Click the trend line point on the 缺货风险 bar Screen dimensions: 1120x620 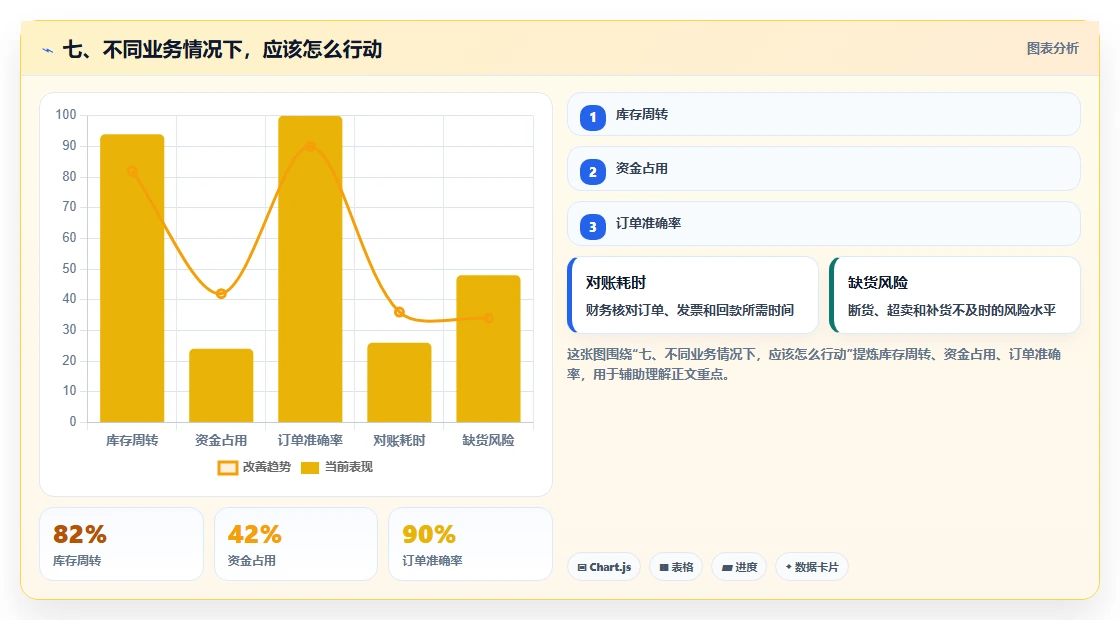(x=489, y=318)
